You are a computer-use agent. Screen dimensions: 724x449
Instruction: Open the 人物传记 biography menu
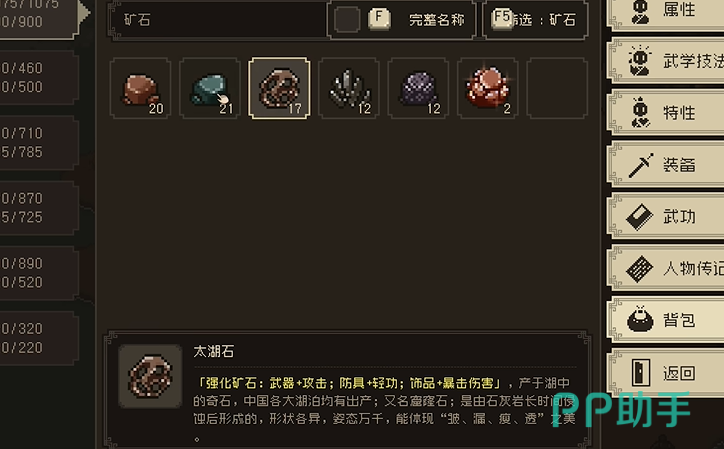667,268
